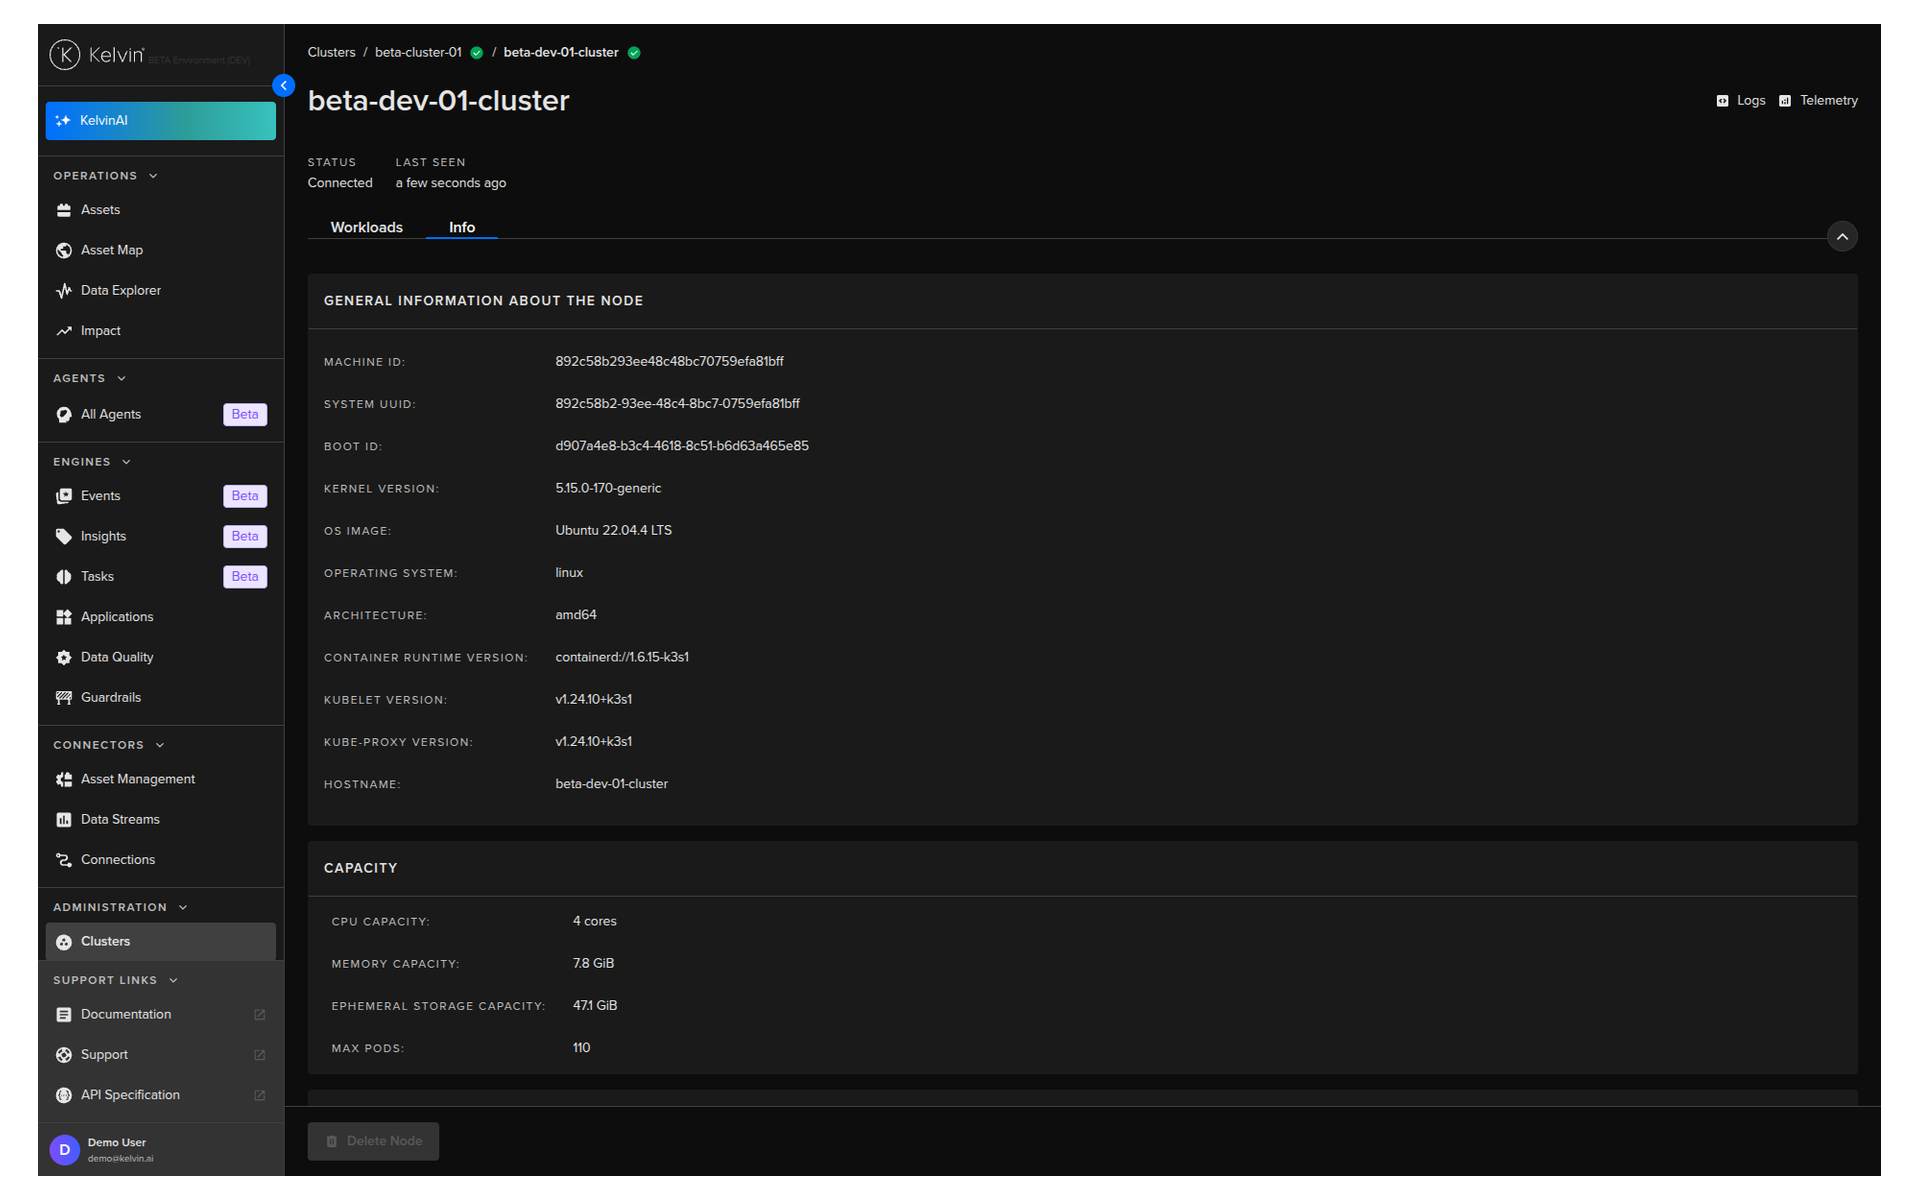Click demo@kelvin.ai user email
This screenshot has width=1920, height=1200.
pyautogui.click(x=121, y=1159)
